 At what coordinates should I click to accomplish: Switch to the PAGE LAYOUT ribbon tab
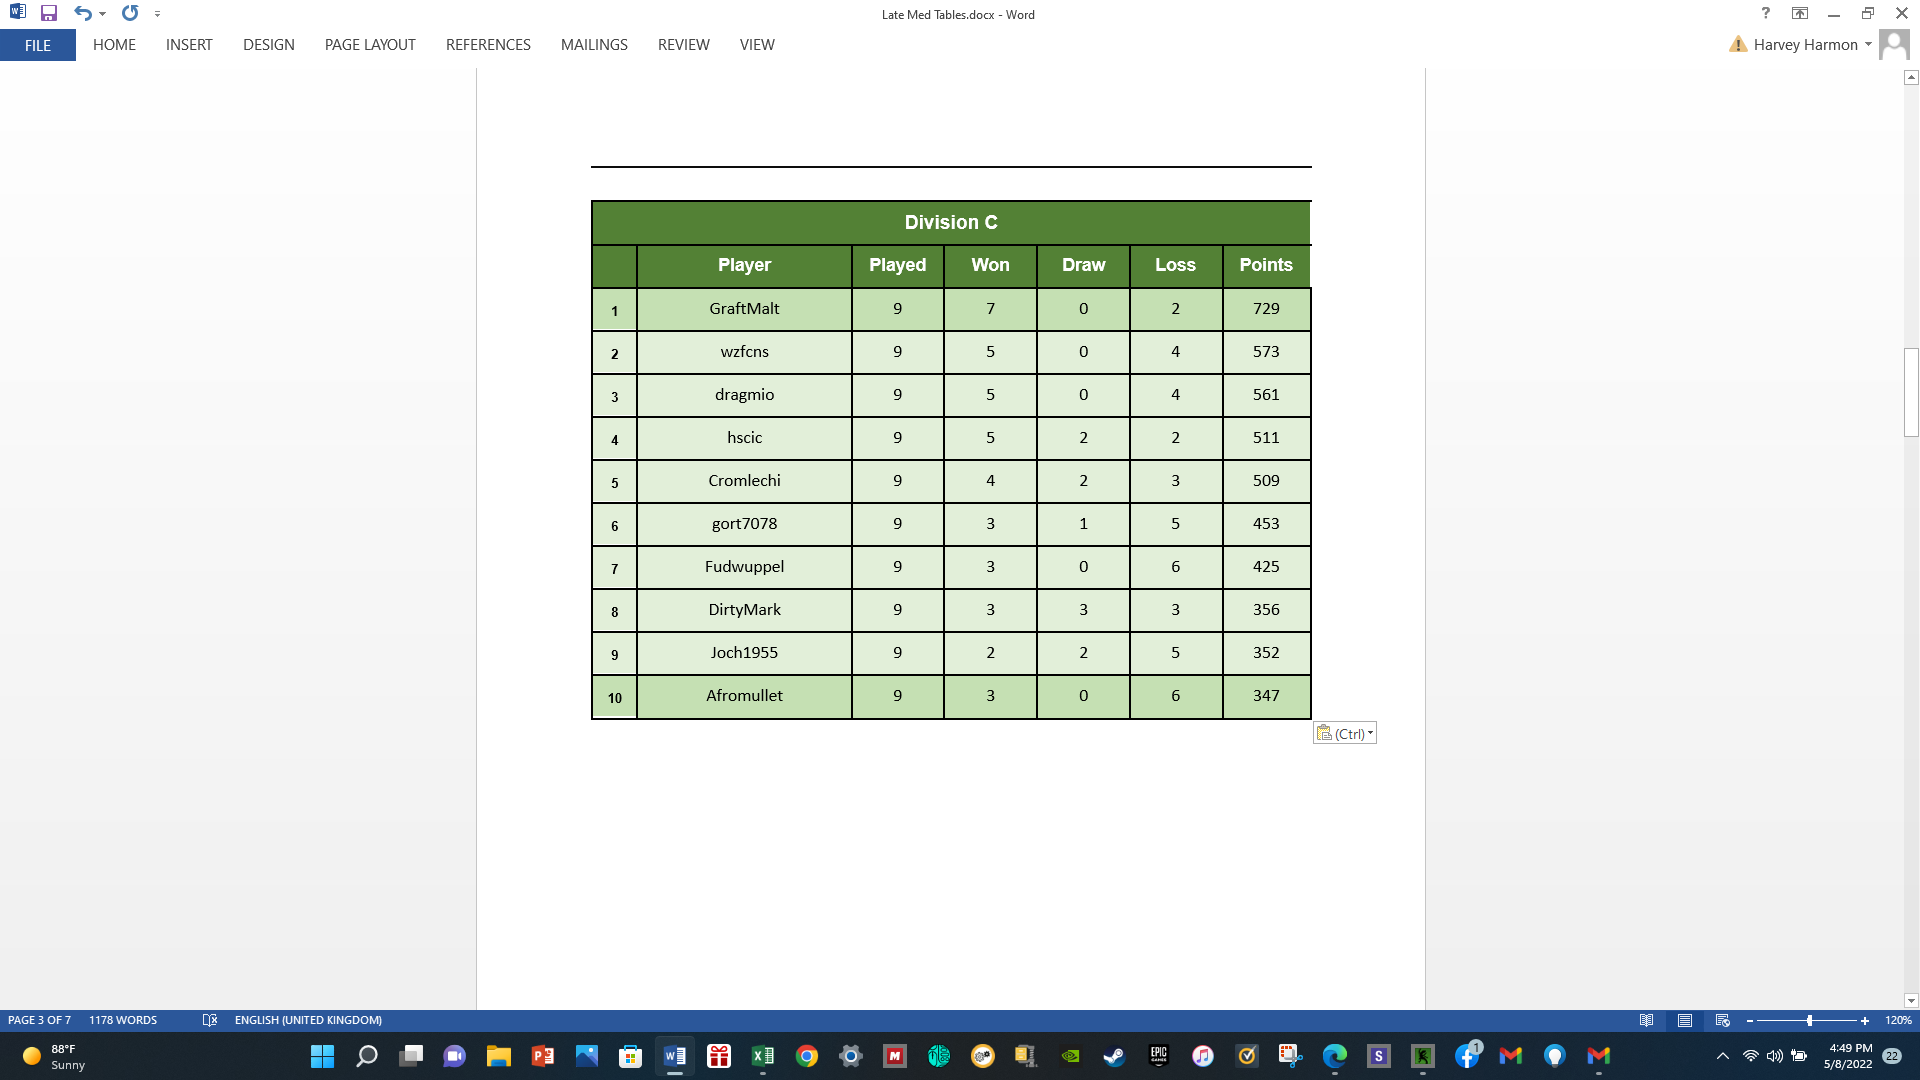click(370, 45)
